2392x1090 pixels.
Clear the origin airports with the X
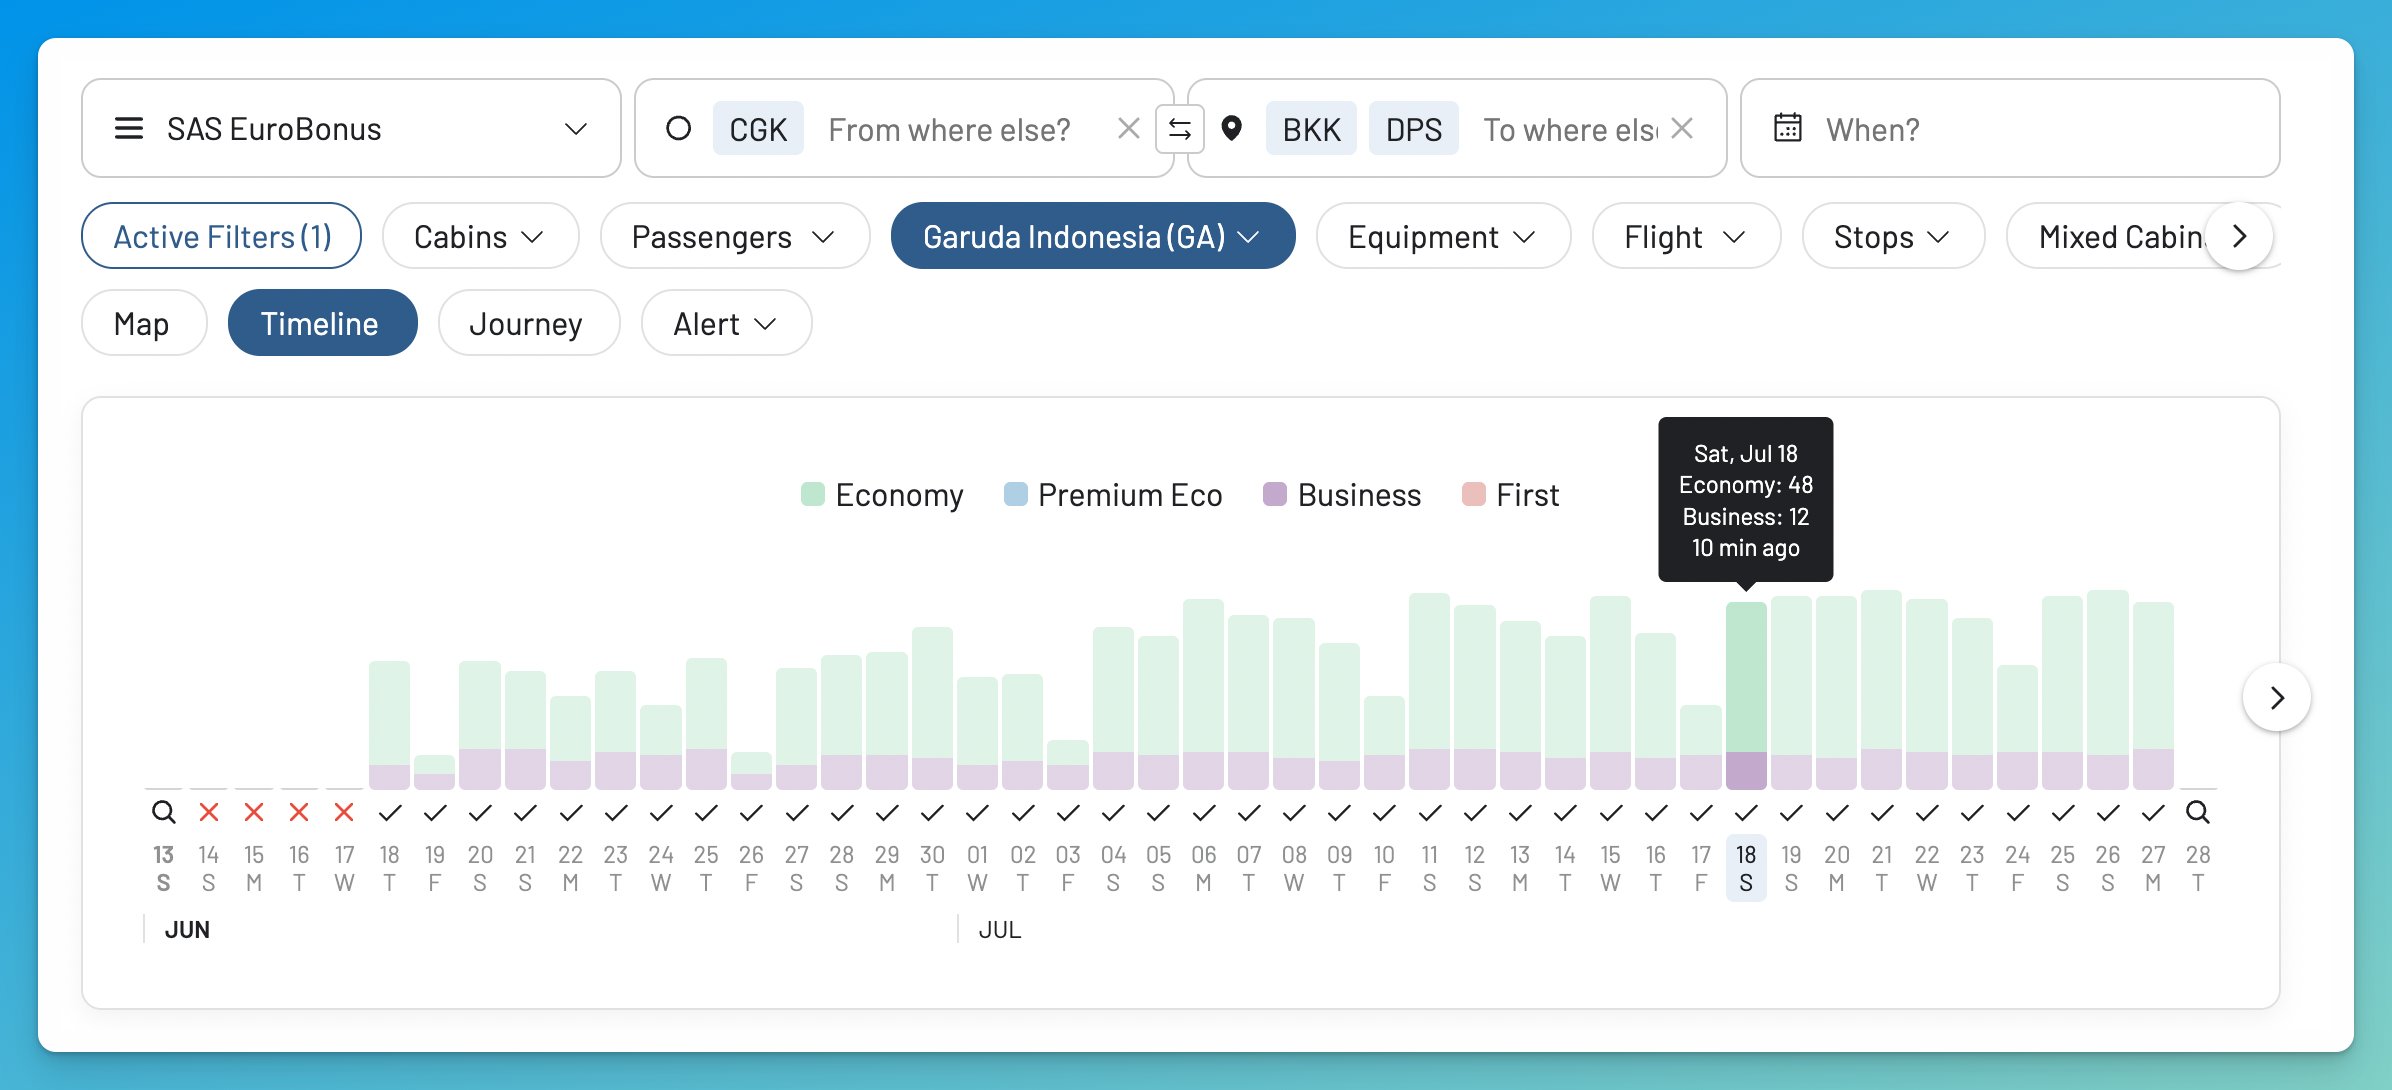pyautogui.click(x=1128, y=128)
